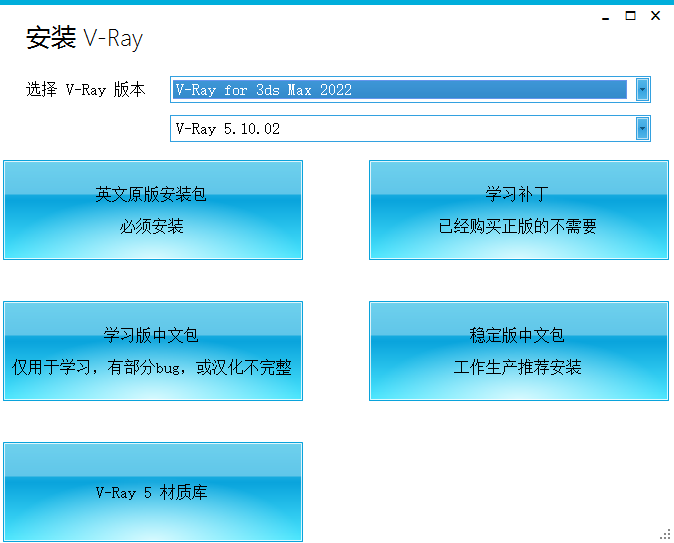Click the 安装 V-Ray title text
674x543 pixels.
point(84,38)
